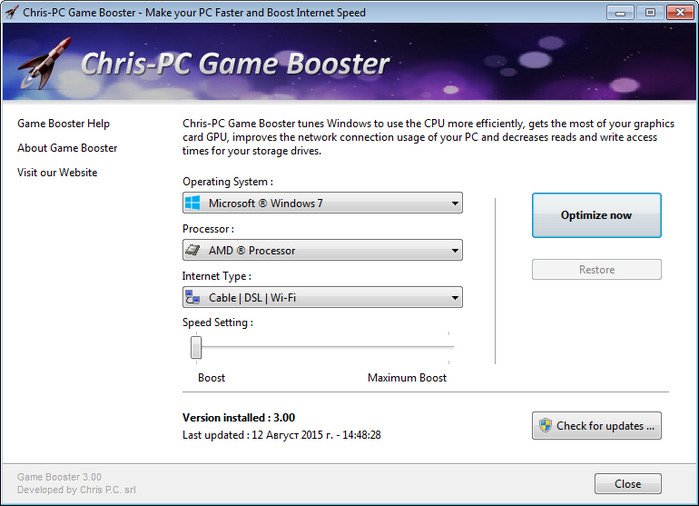Click 'Developed by Chris P.C. srl' text
The height and width of the screenshot is (506, 699).
coord(76,490)
